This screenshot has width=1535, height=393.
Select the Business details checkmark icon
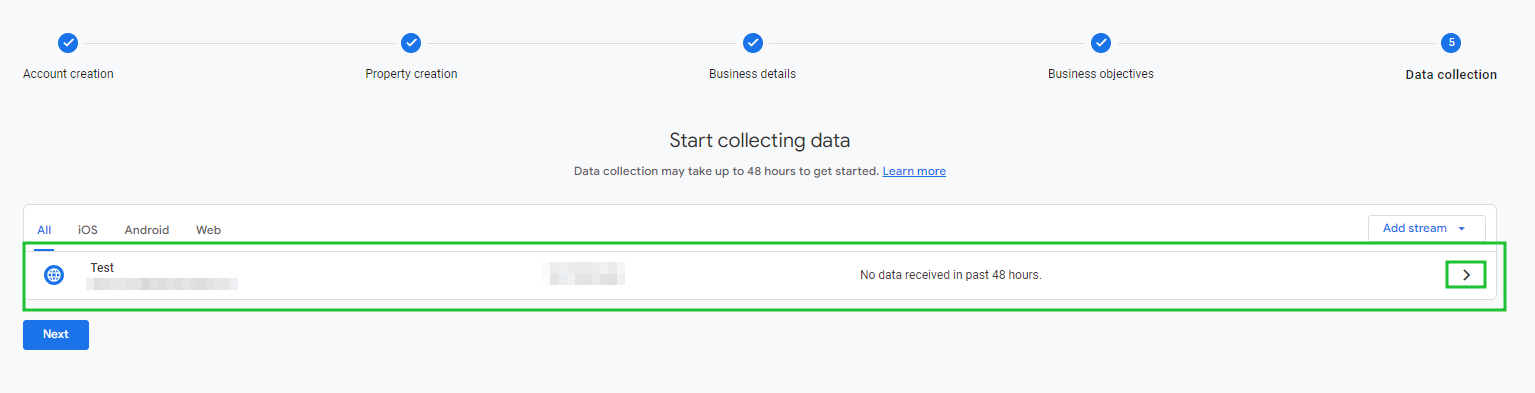tap(753, 43)
